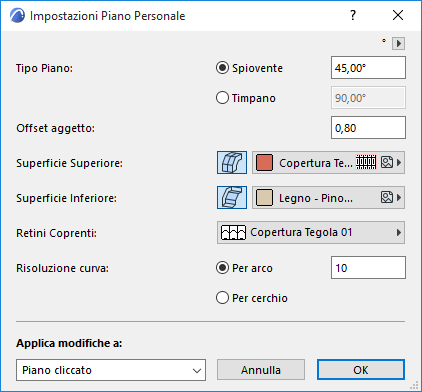The width and height of the screenshot is (422, 392).
Task: Select the Per cerchio radio button
Action: pos(222,298)
